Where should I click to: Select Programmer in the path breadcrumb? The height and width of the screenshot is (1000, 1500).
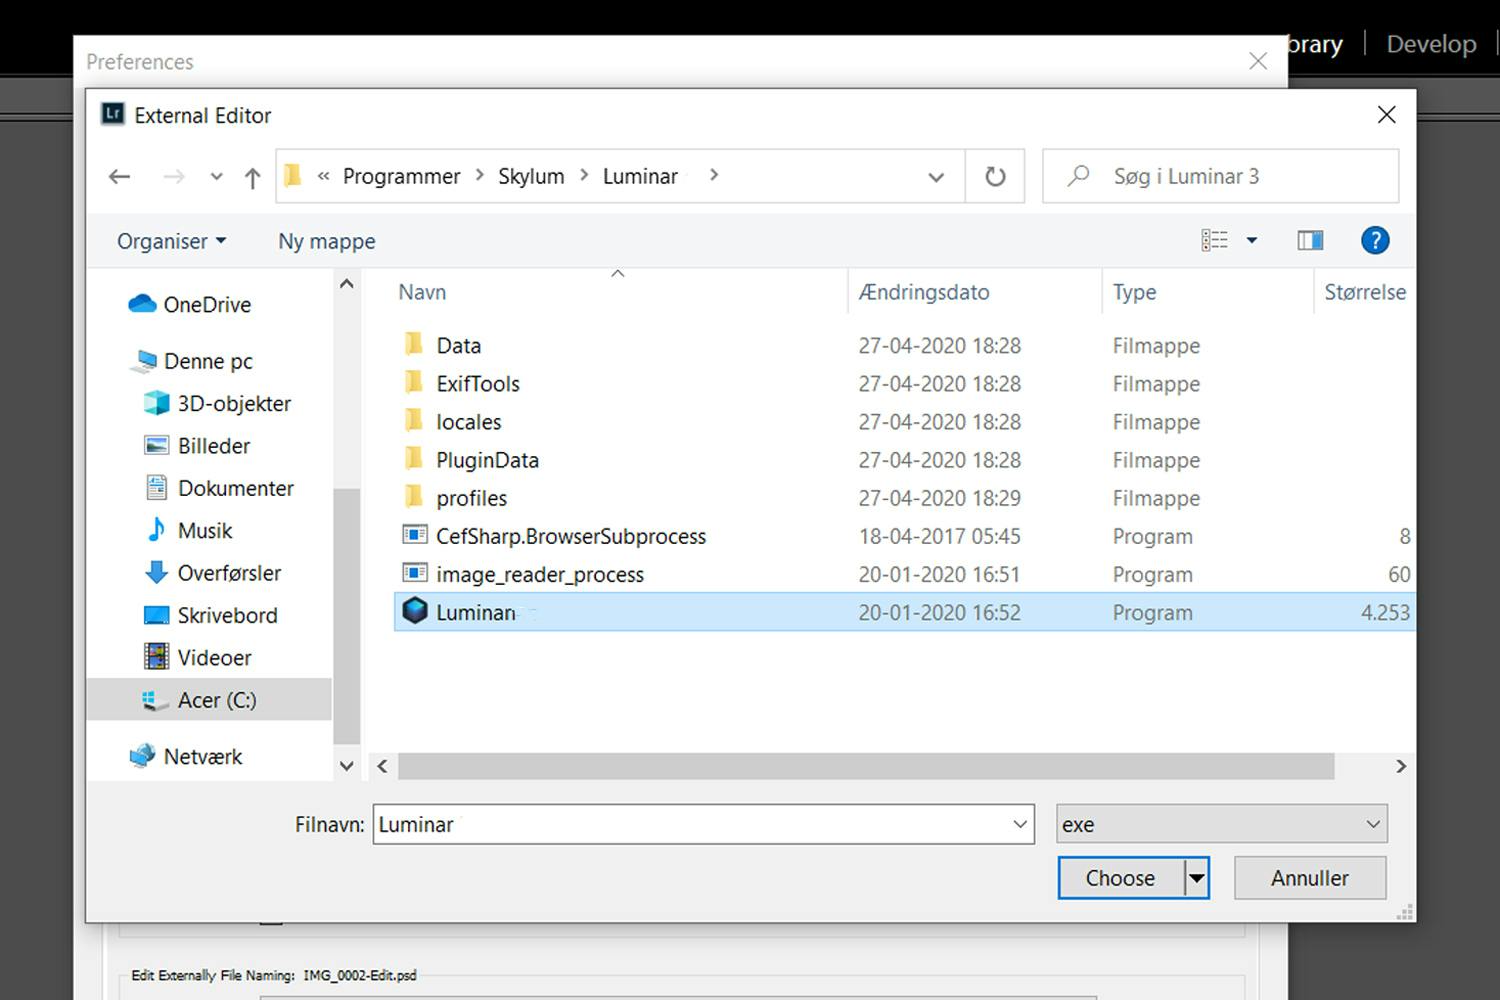click(401, 176)
